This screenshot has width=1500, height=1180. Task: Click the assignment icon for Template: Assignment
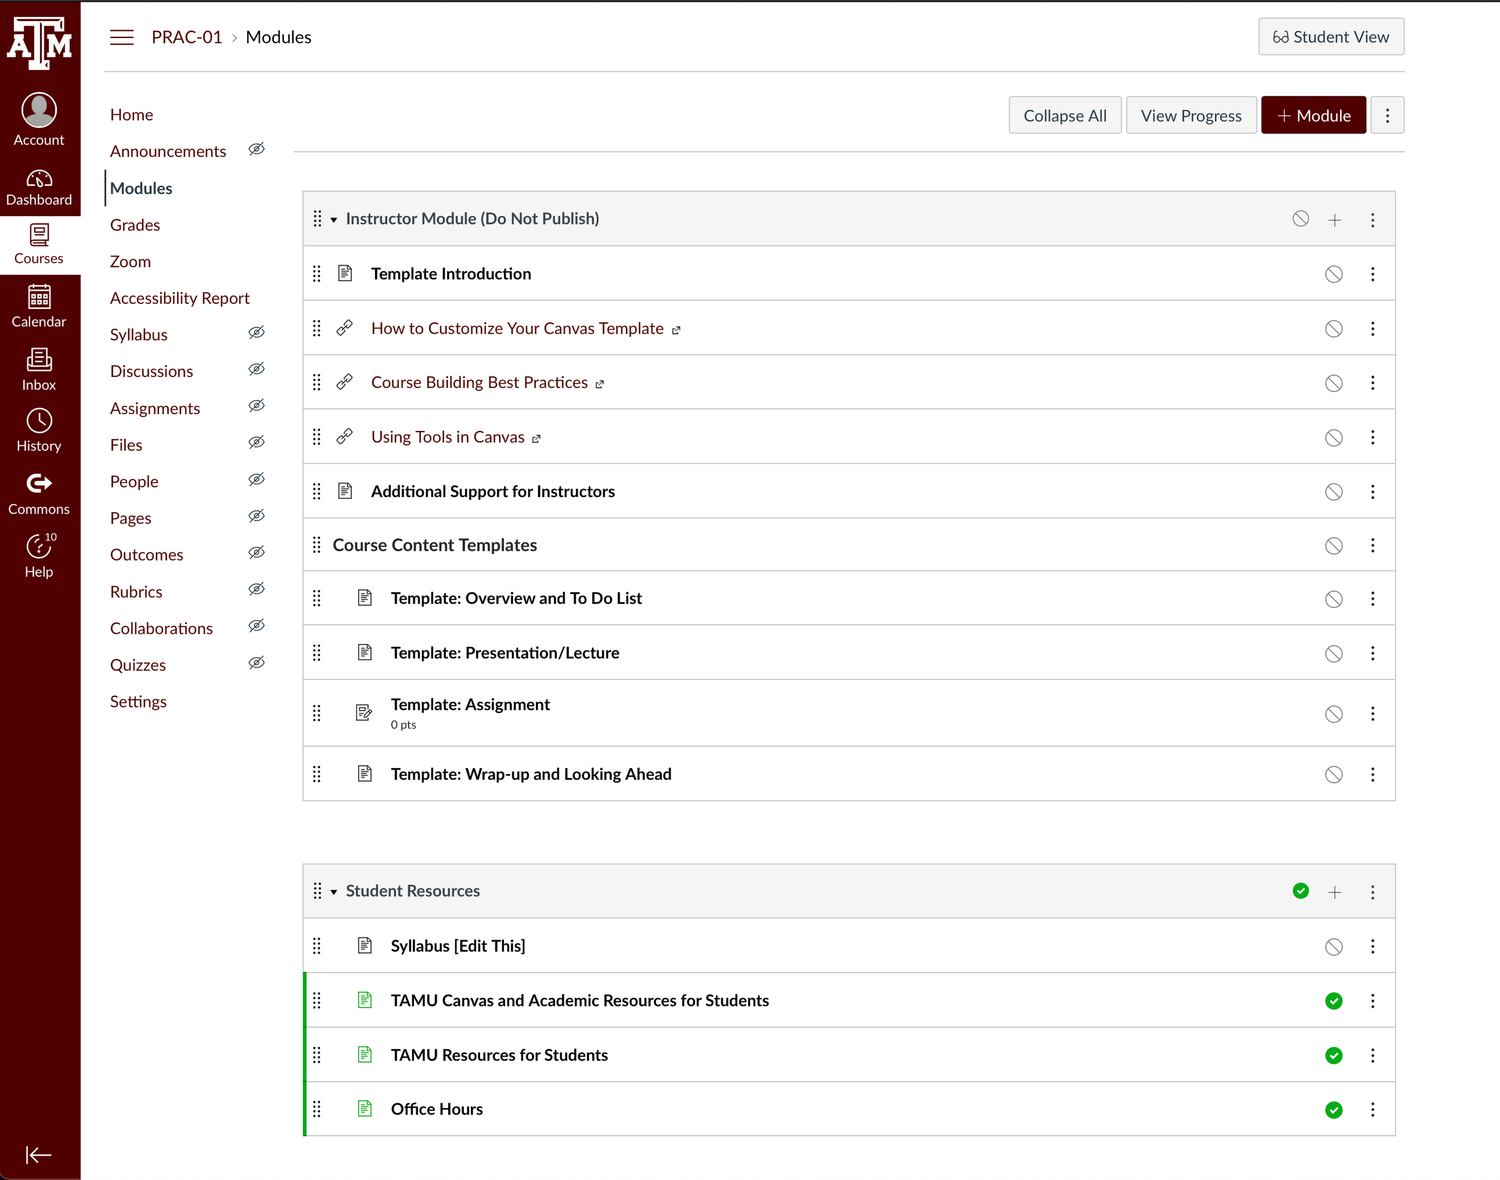364,713
